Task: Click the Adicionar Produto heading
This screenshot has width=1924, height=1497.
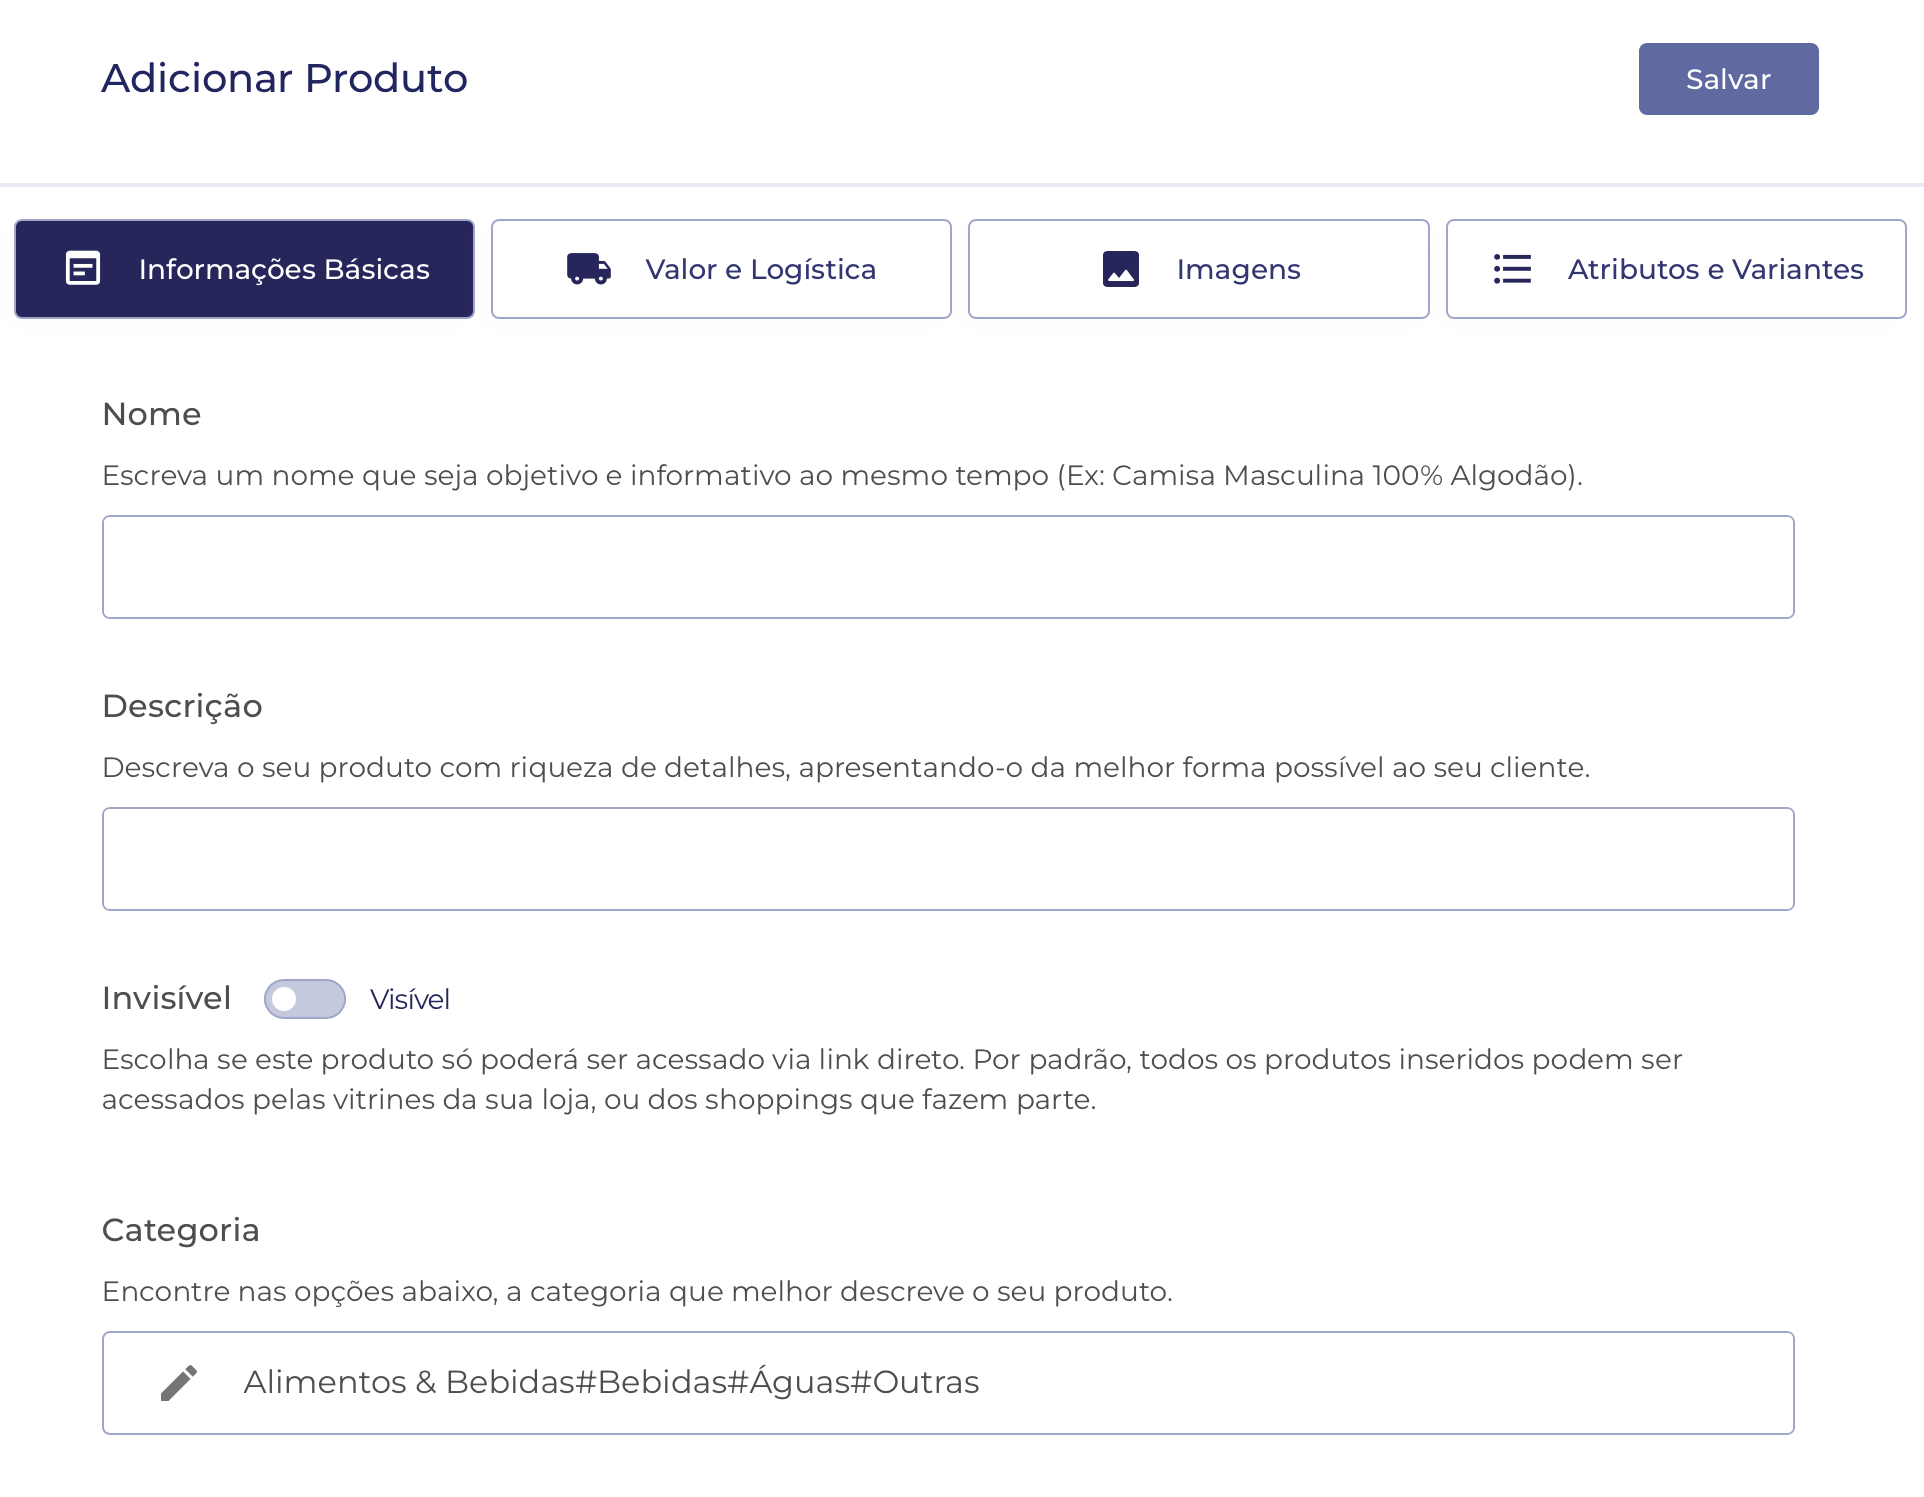Action: coord(285,78)
